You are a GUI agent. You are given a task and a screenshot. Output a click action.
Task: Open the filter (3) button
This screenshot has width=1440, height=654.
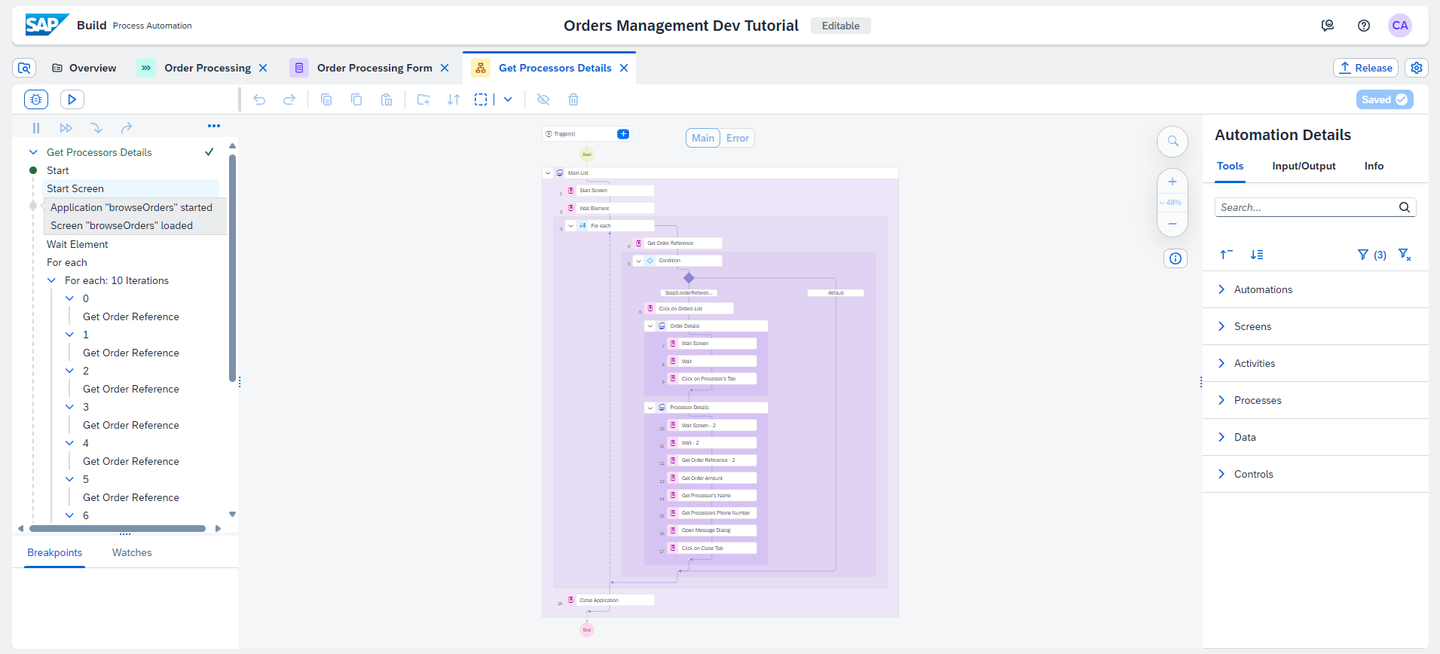point(1371,255)
